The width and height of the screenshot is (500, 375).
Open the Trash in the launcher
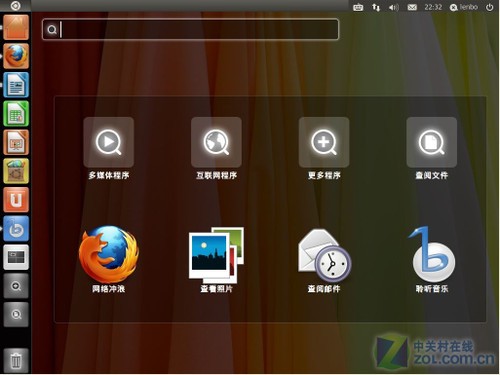[16, 361]
